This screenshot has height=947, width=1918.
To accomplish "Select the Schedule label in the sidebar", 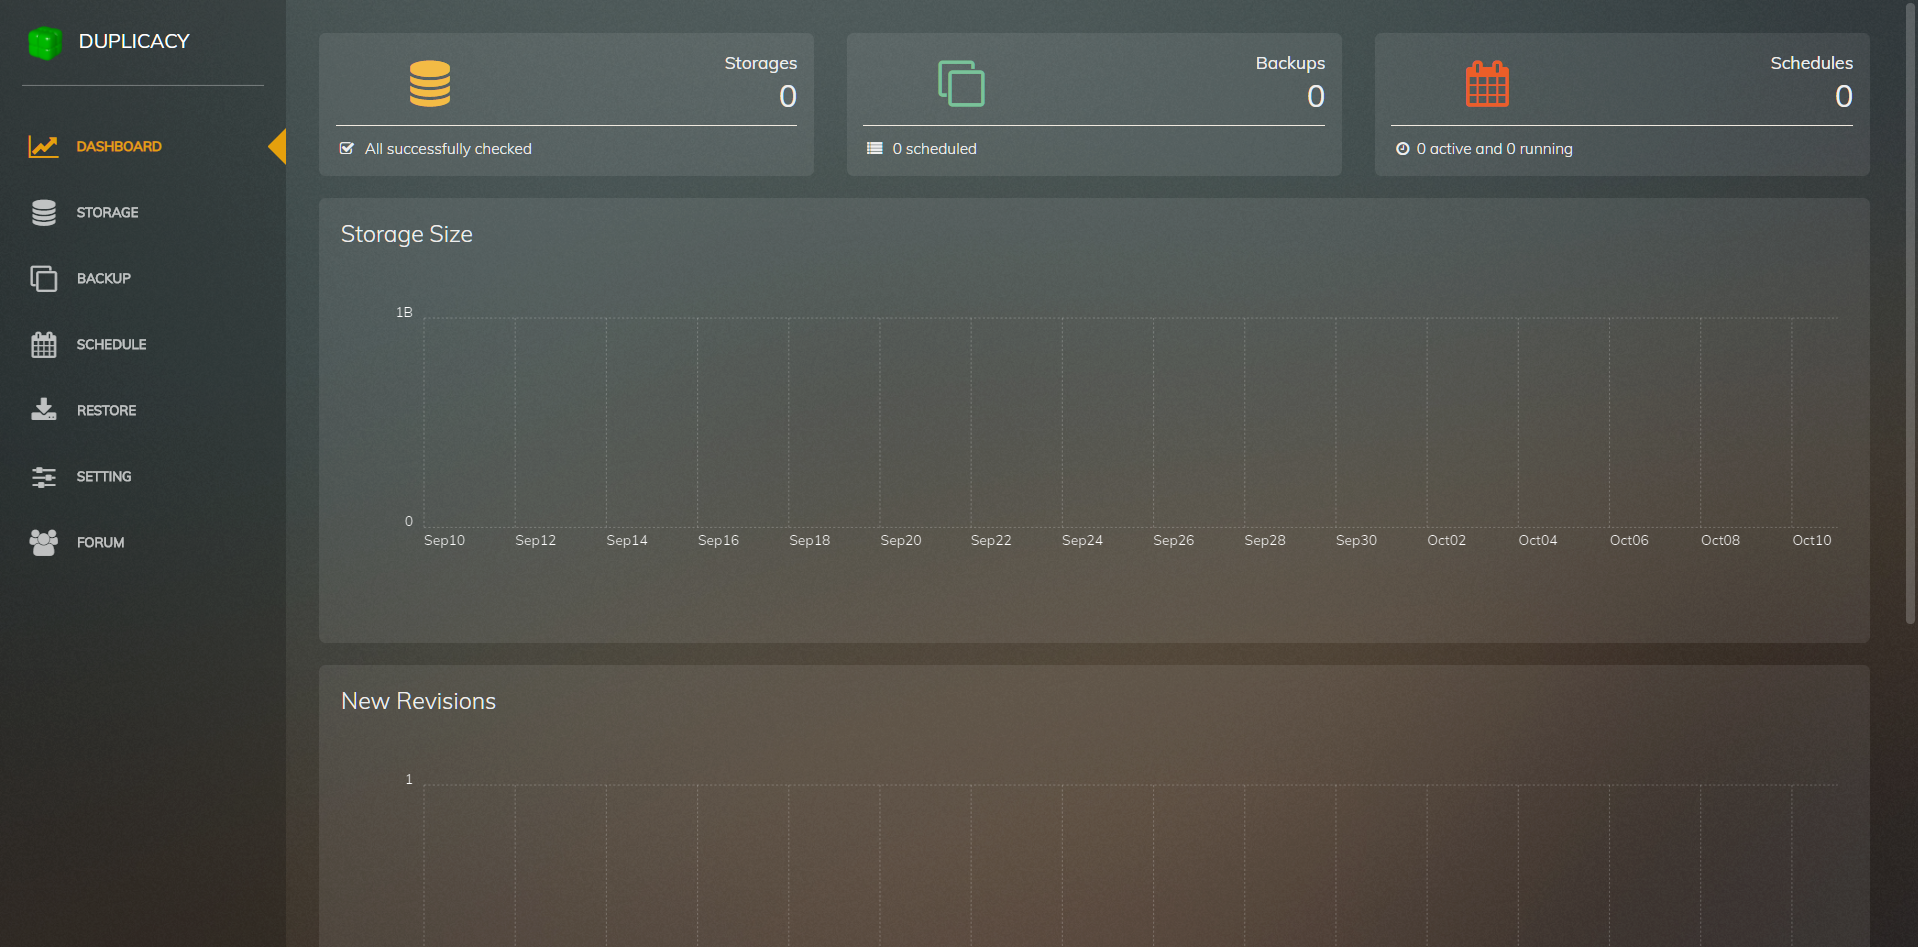I will 111,345.
